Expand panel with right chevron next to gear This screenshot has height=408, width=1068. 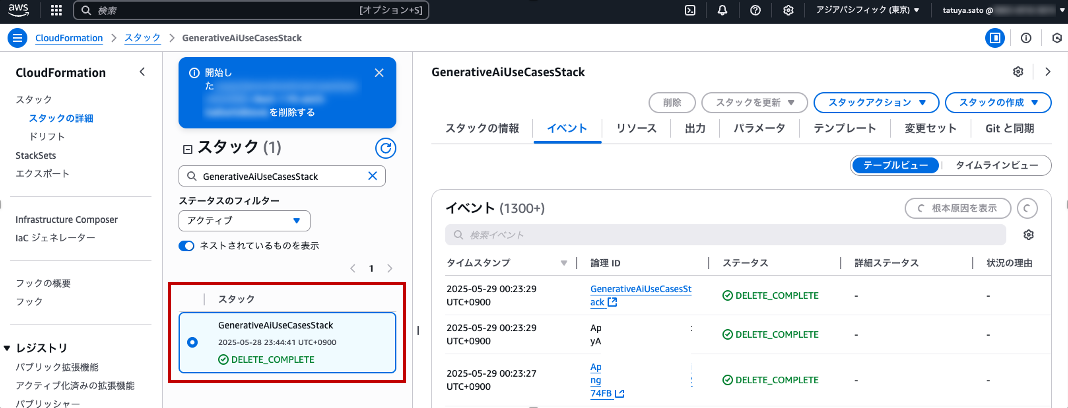1048,72
